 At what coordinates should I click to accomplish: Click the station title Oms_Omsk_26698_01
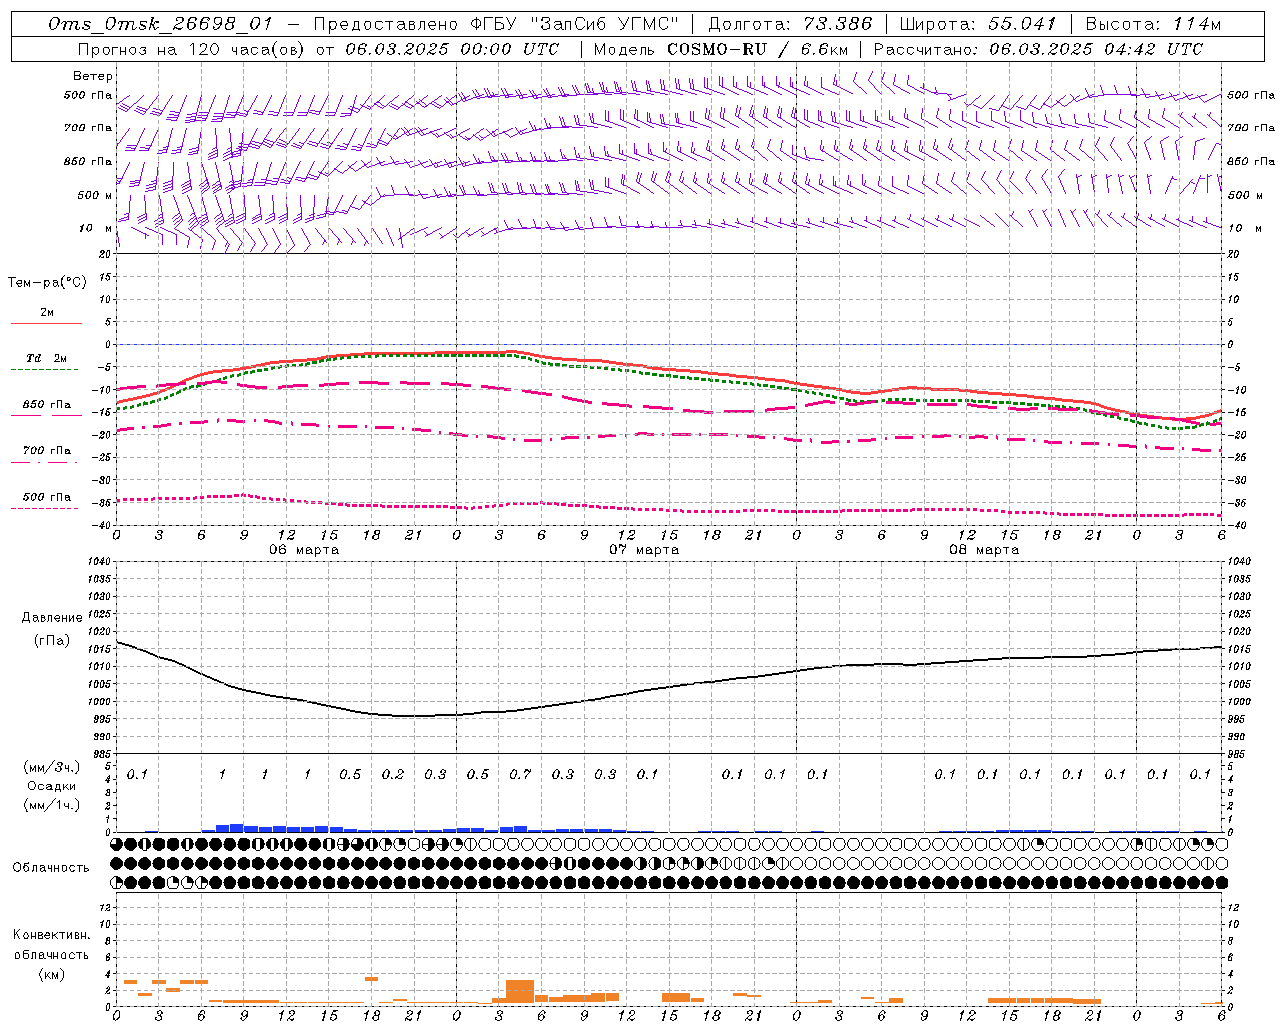tap(160, 24)
